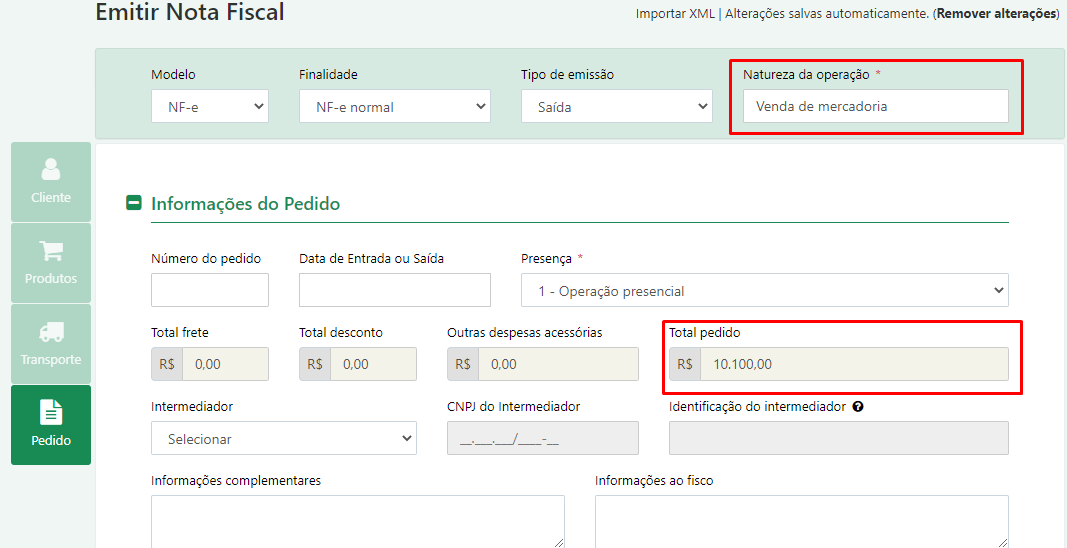Open the Tipo de emissão dropdown
The height and width of the screenshot is (548, 1067).
coord(617,106)
